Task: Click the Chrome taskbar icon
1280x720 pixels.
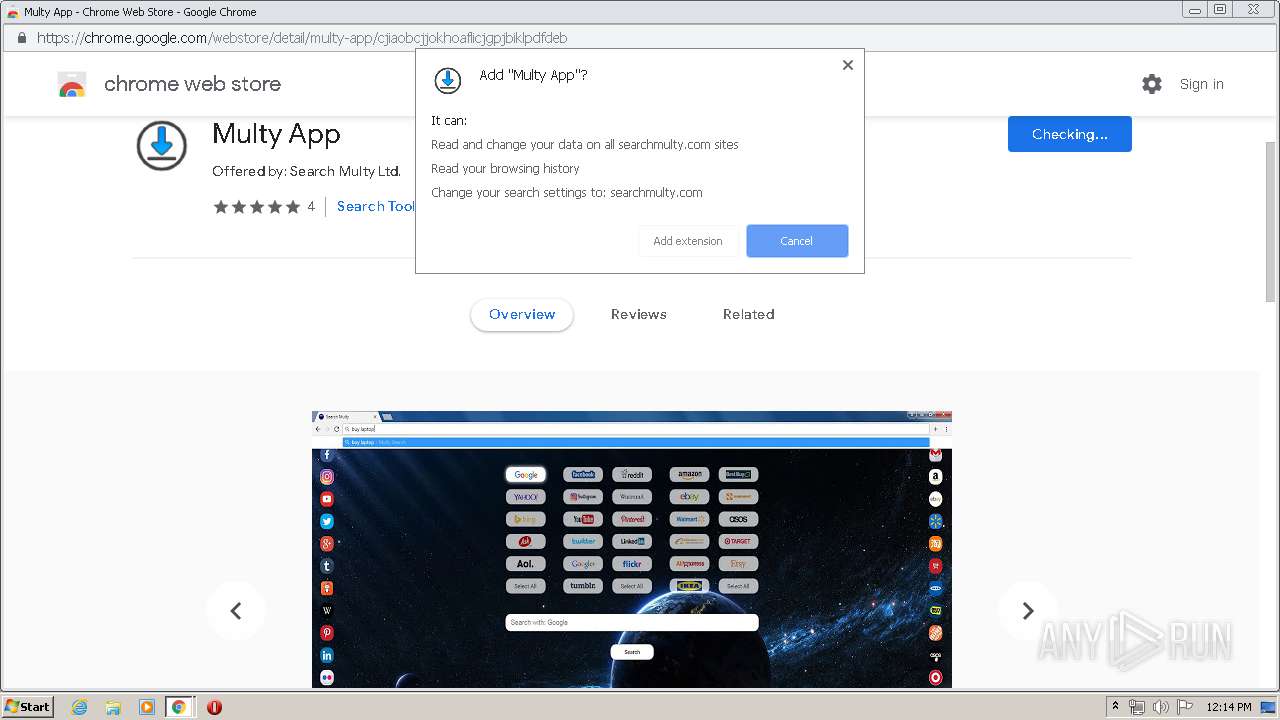Action: click(179, 707)
